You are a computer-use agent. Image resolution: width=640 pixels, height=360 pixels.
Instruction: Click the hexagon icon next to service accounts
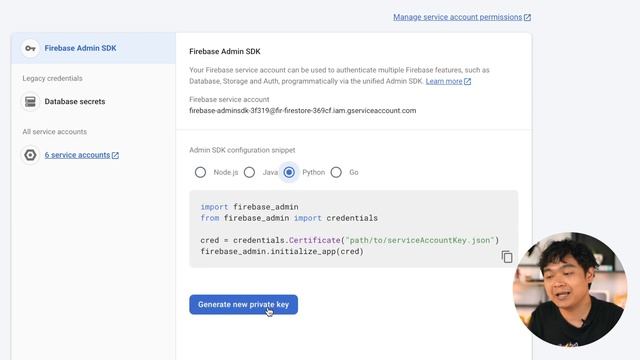[x=30, y=155]
